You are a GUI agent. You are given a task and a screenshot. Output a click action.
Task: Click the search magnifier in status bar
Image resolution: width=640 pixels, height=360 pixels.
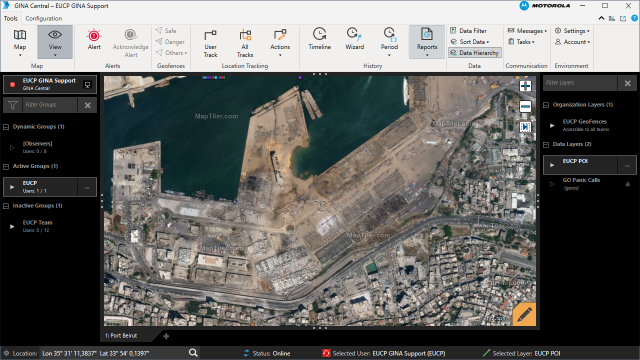[193, 353]
